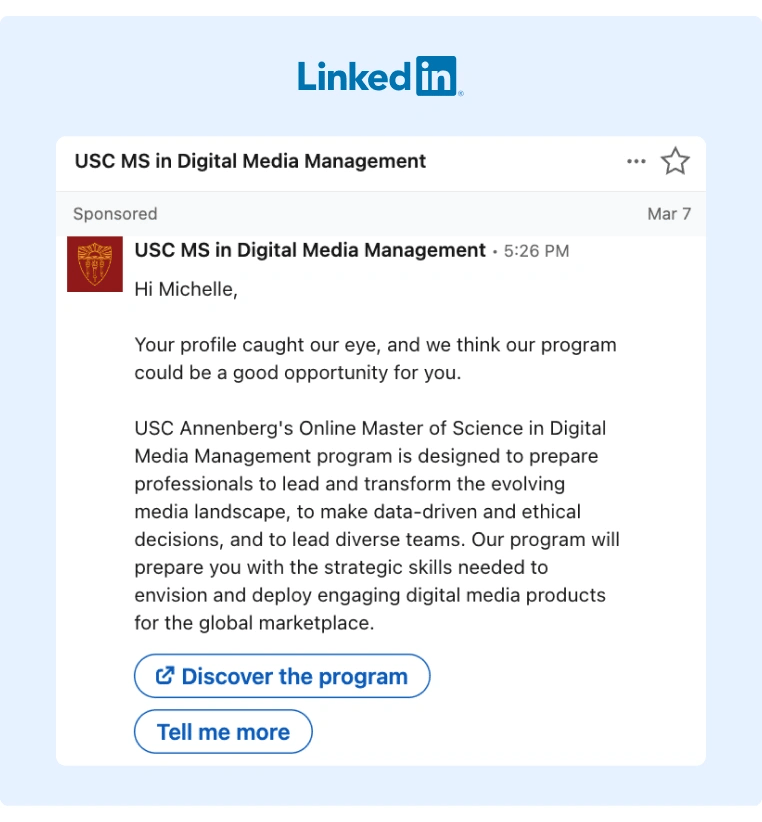
Task: Click the "Sponsored" label
Action: click(x=115, y=214)
